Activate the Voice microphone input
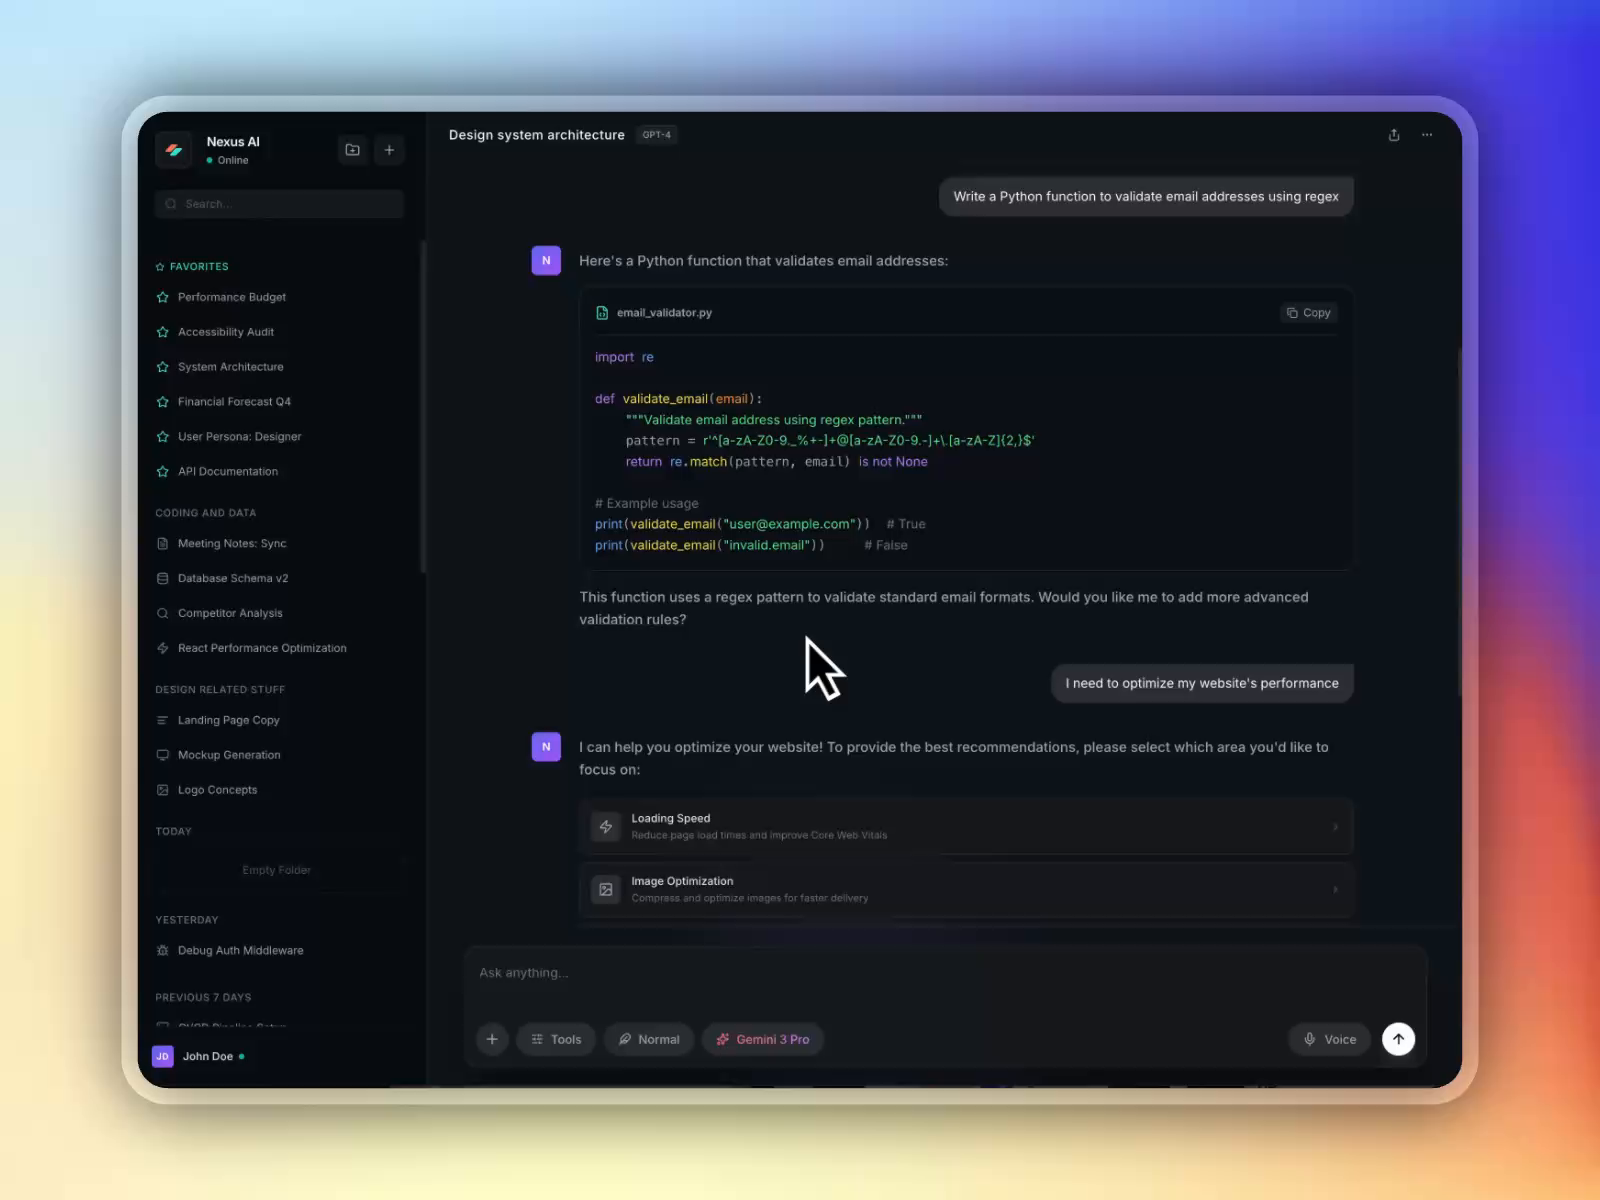This screenshot has width=1600, height=1200. [1329, 1039]
